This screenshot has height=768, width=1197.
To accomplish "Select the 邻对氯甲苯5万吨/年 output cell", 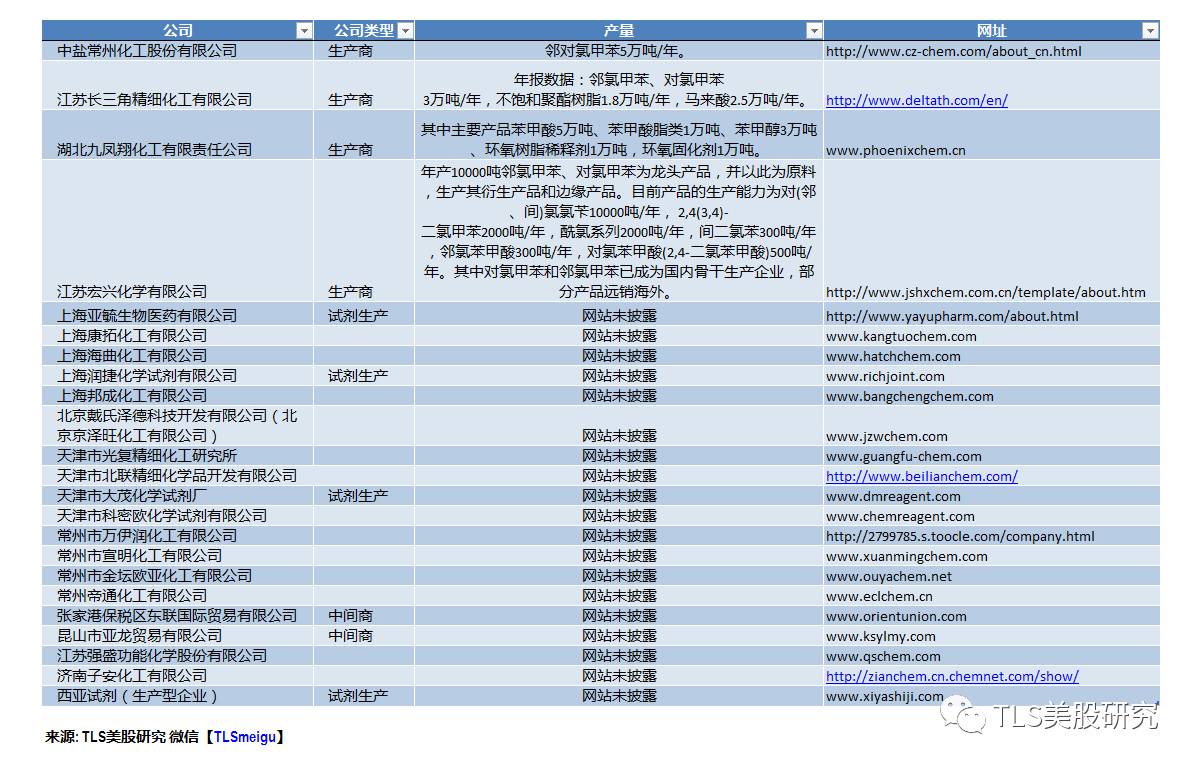I will [x=617, y=51].
